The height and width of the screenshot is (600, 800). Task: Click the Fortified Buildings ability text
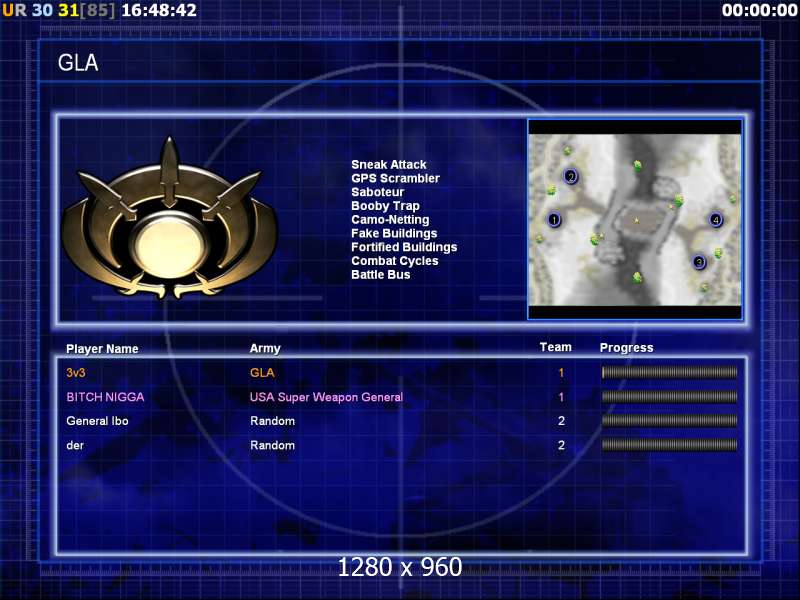pos(404,247)
